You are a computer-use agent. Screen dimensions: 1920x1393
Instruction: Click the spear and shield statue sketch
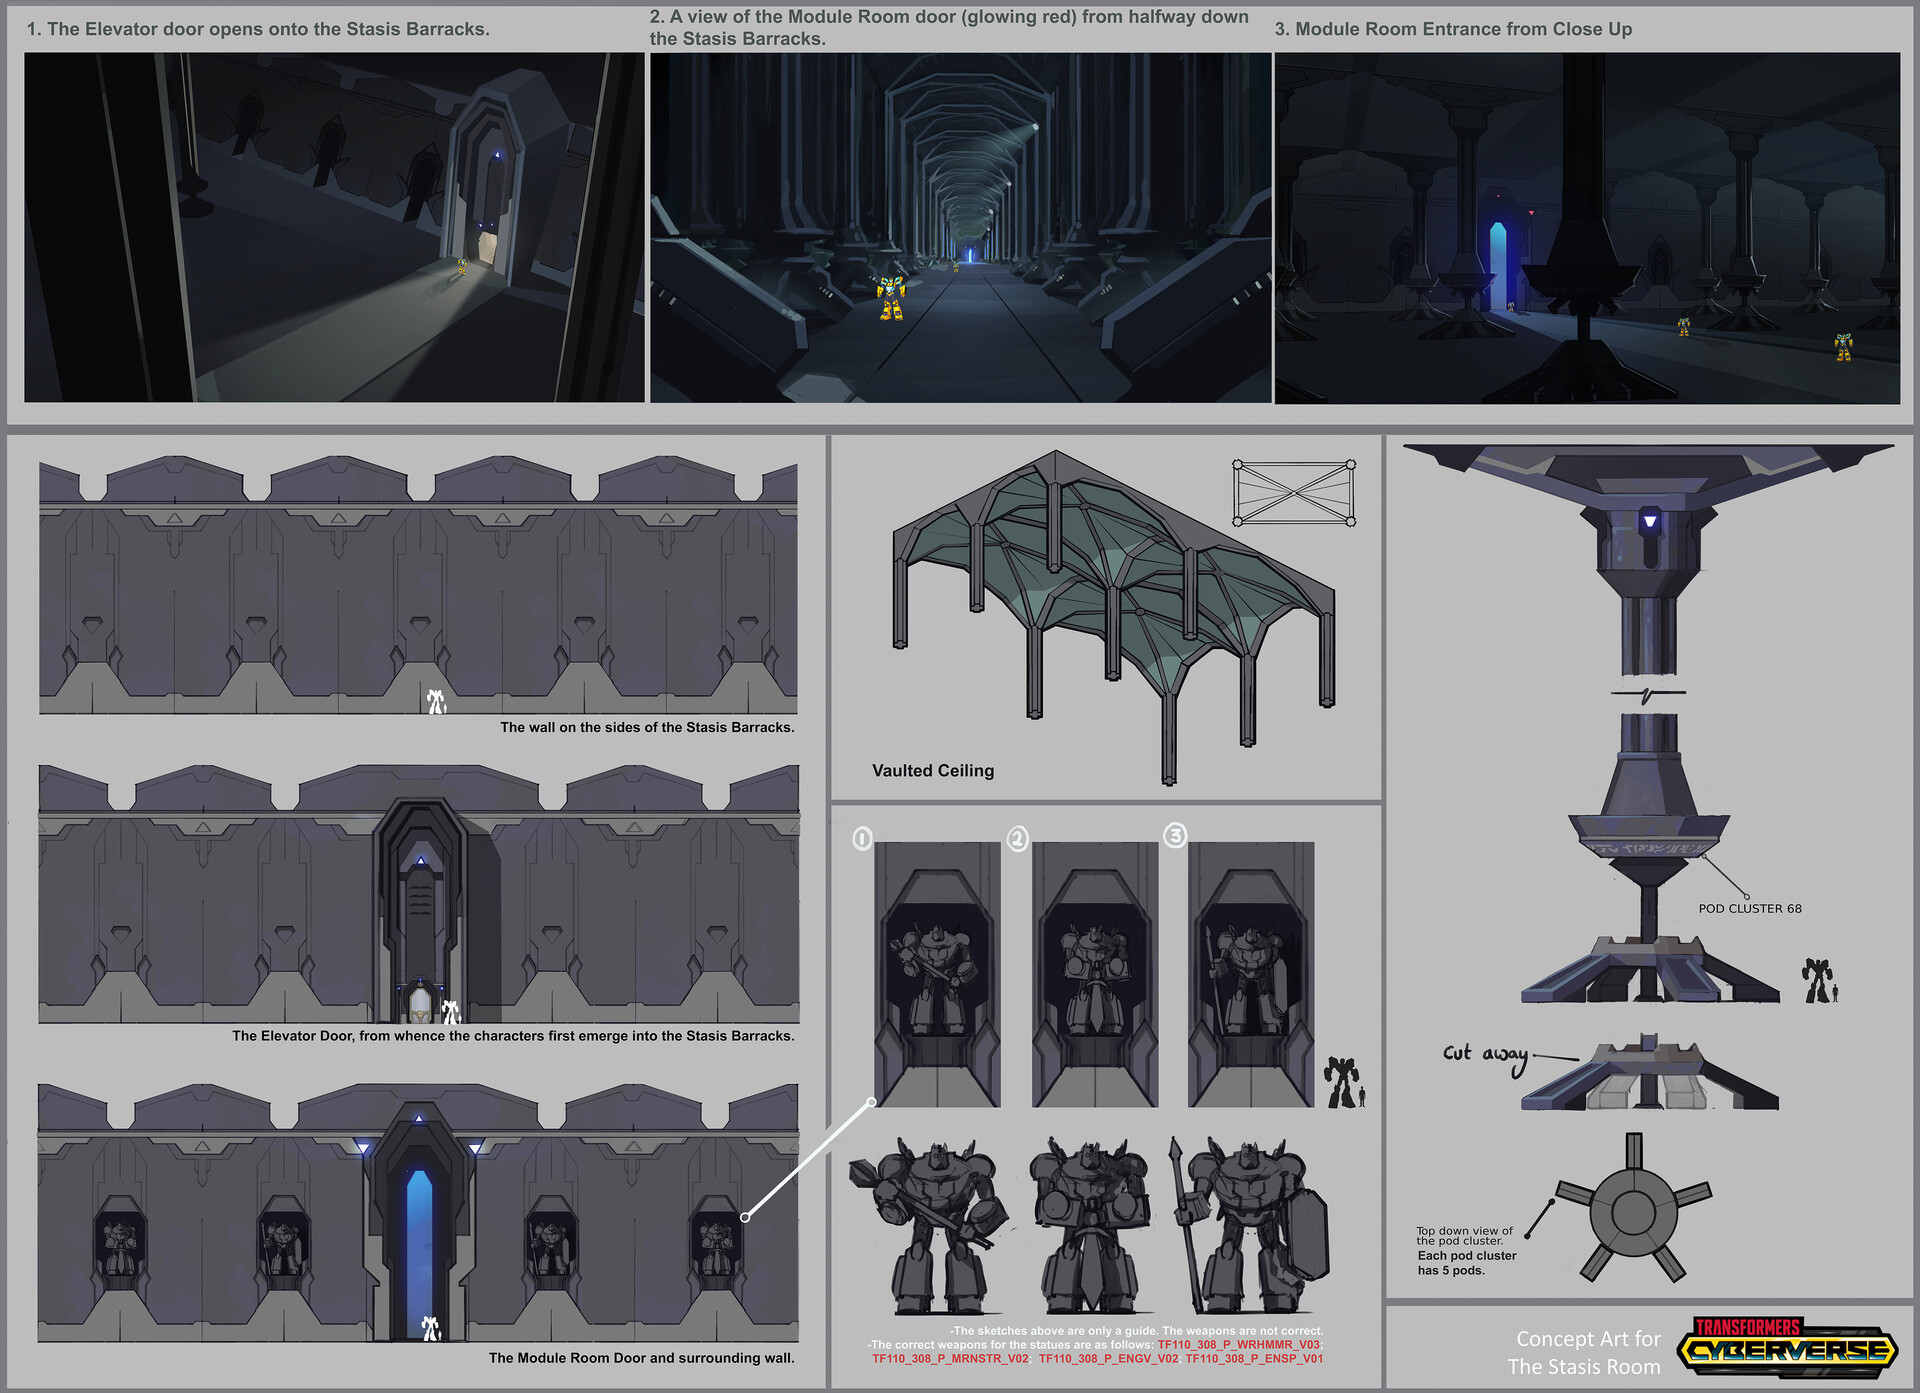tap(1250, 1226)
